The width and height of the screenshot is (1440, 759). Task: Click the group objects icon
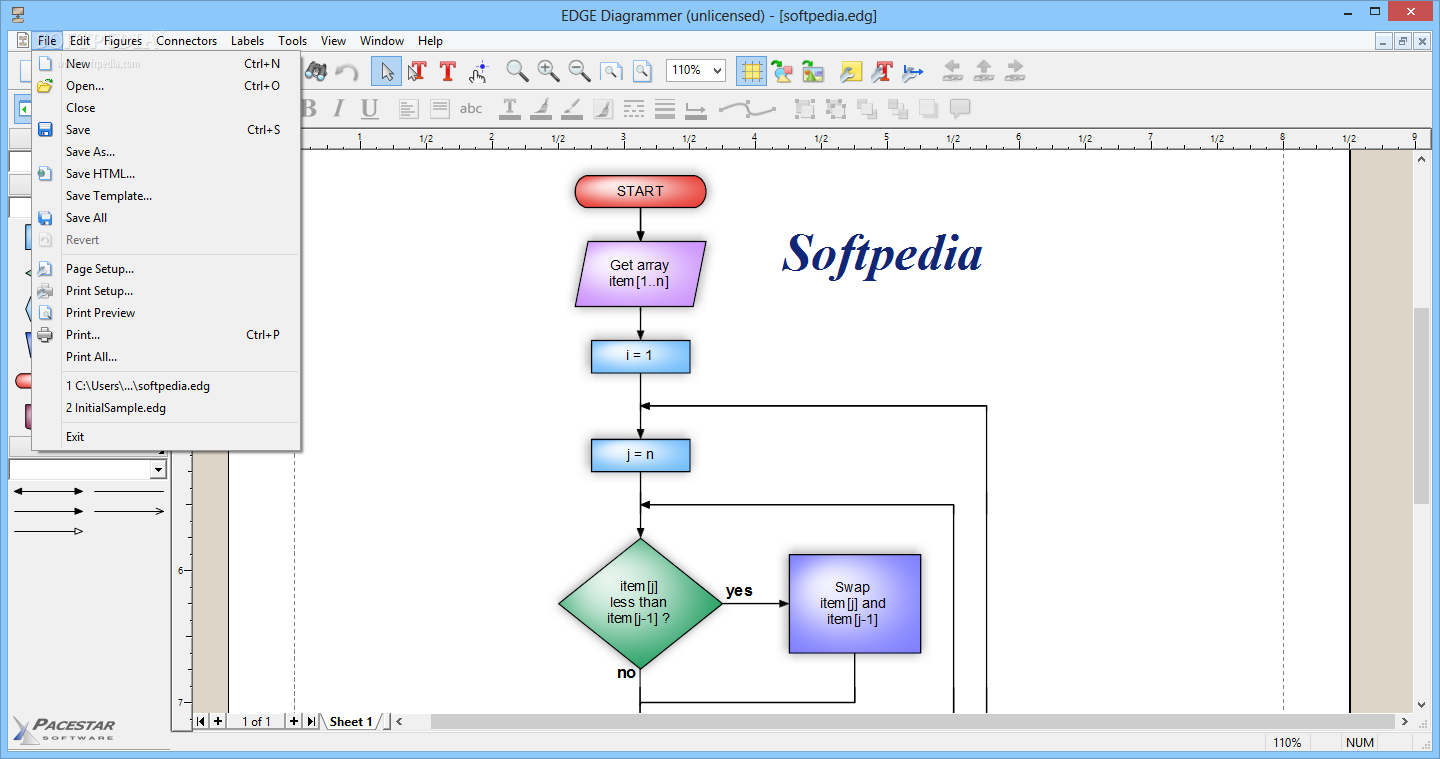(805, 108)
